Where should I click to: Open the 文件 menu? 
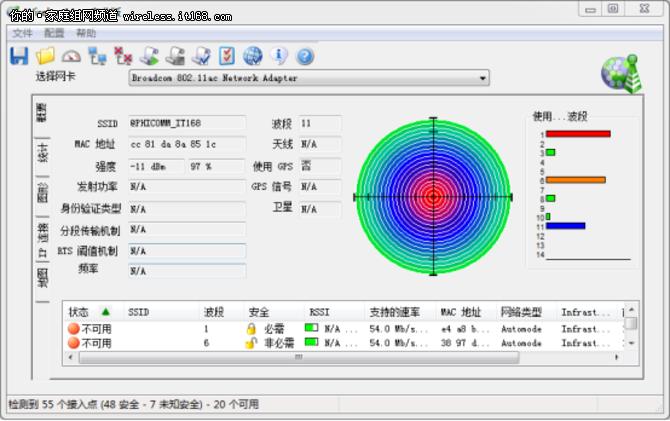pyautogui.click(x=22, y=33)
